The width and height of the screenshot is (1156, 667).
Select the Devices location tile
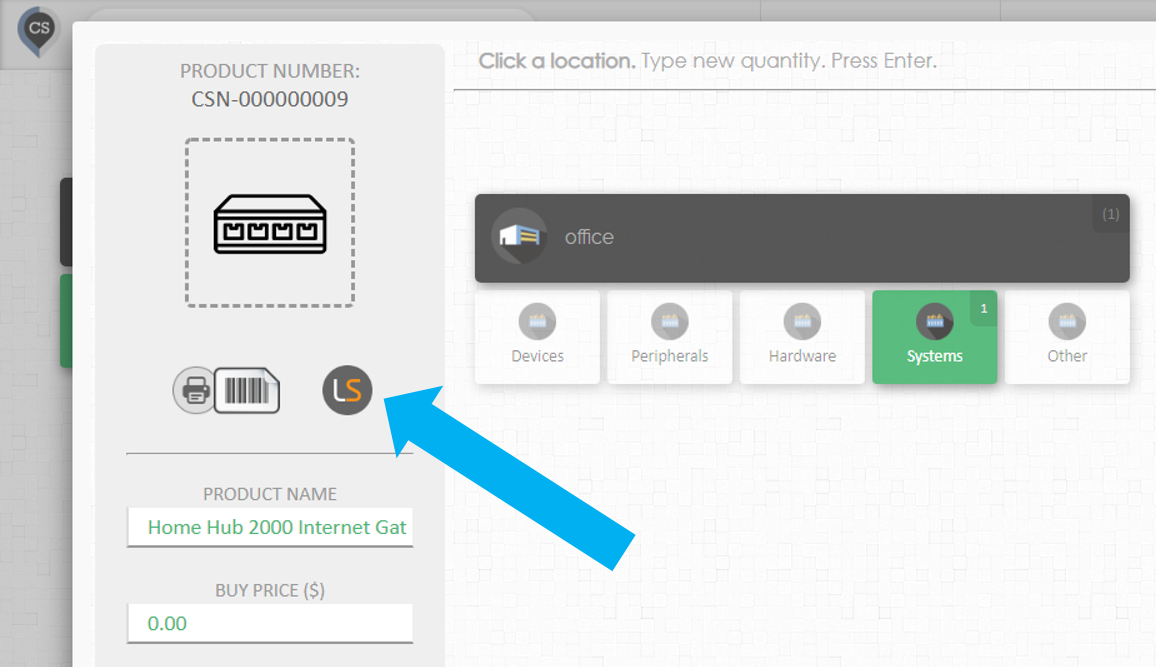pos(537,337)
